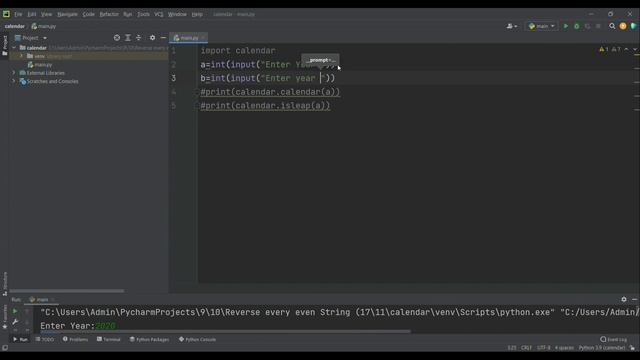Click Python 3.9 interpreter in status bar

[x=602, y=348]
